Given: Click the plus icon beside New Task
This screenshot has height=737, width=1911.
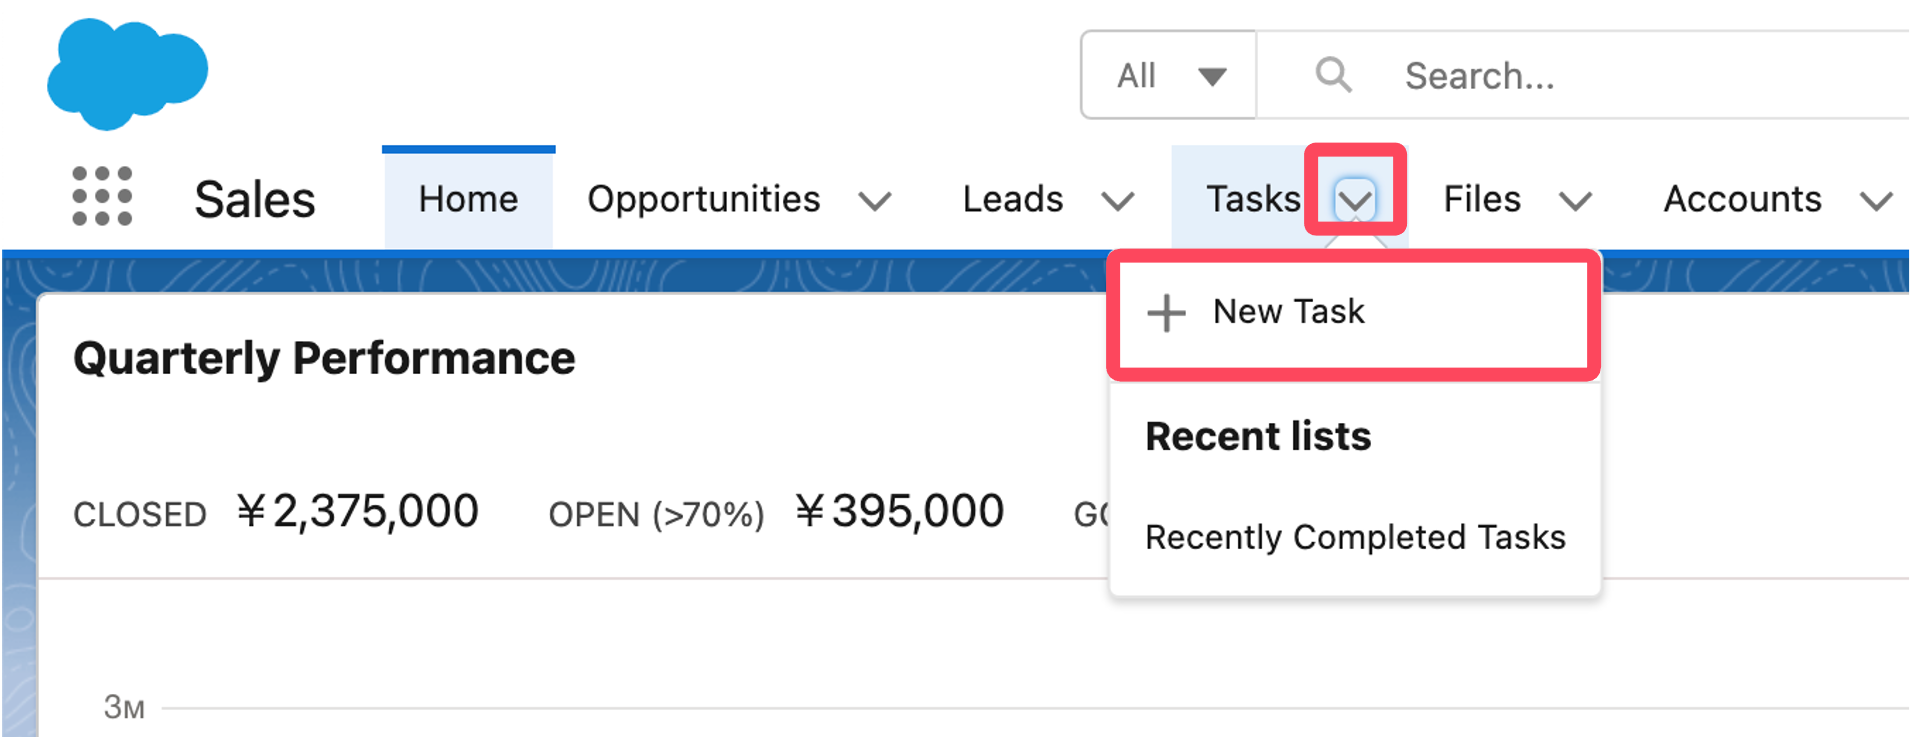Looking at the screenshot, I should (x=1166, y=312).
